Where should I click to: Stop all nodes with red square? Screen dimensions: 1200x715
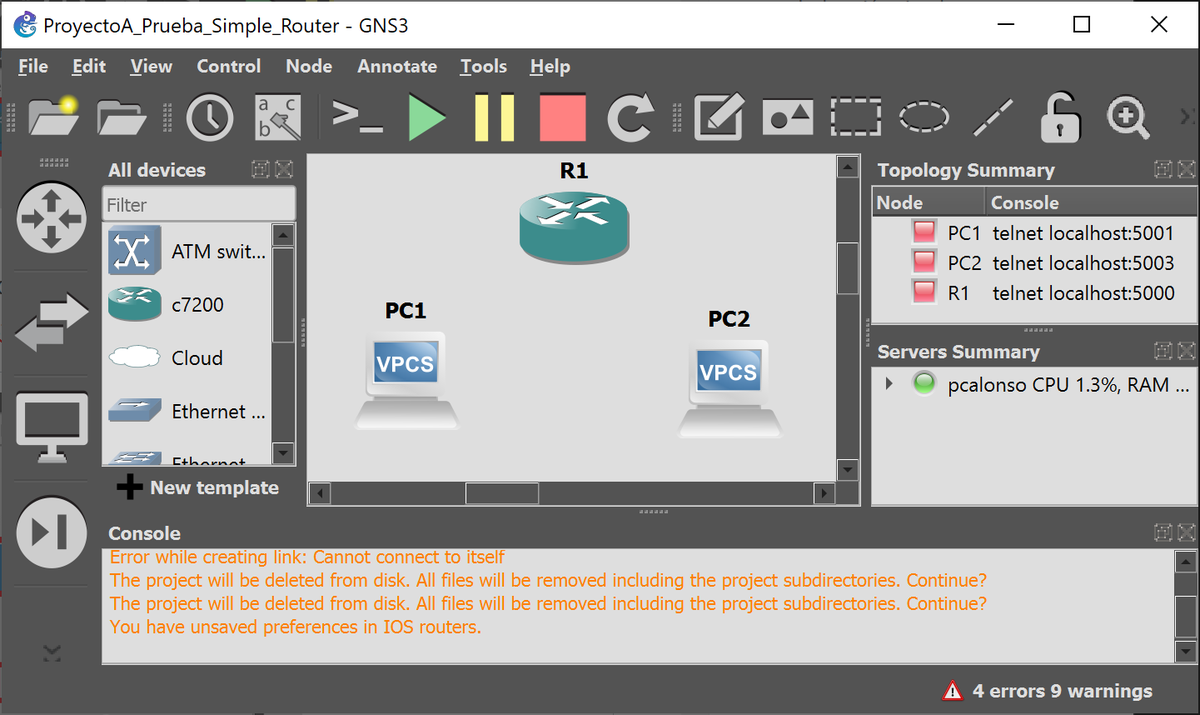point(562,117)
